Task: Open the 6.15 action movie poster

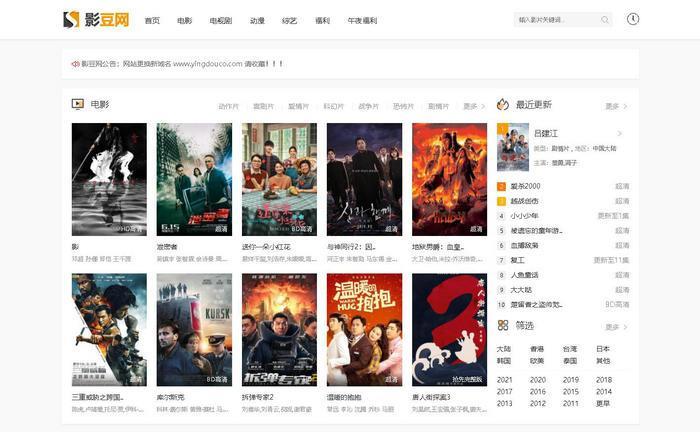Action: (x=194, y=179)
